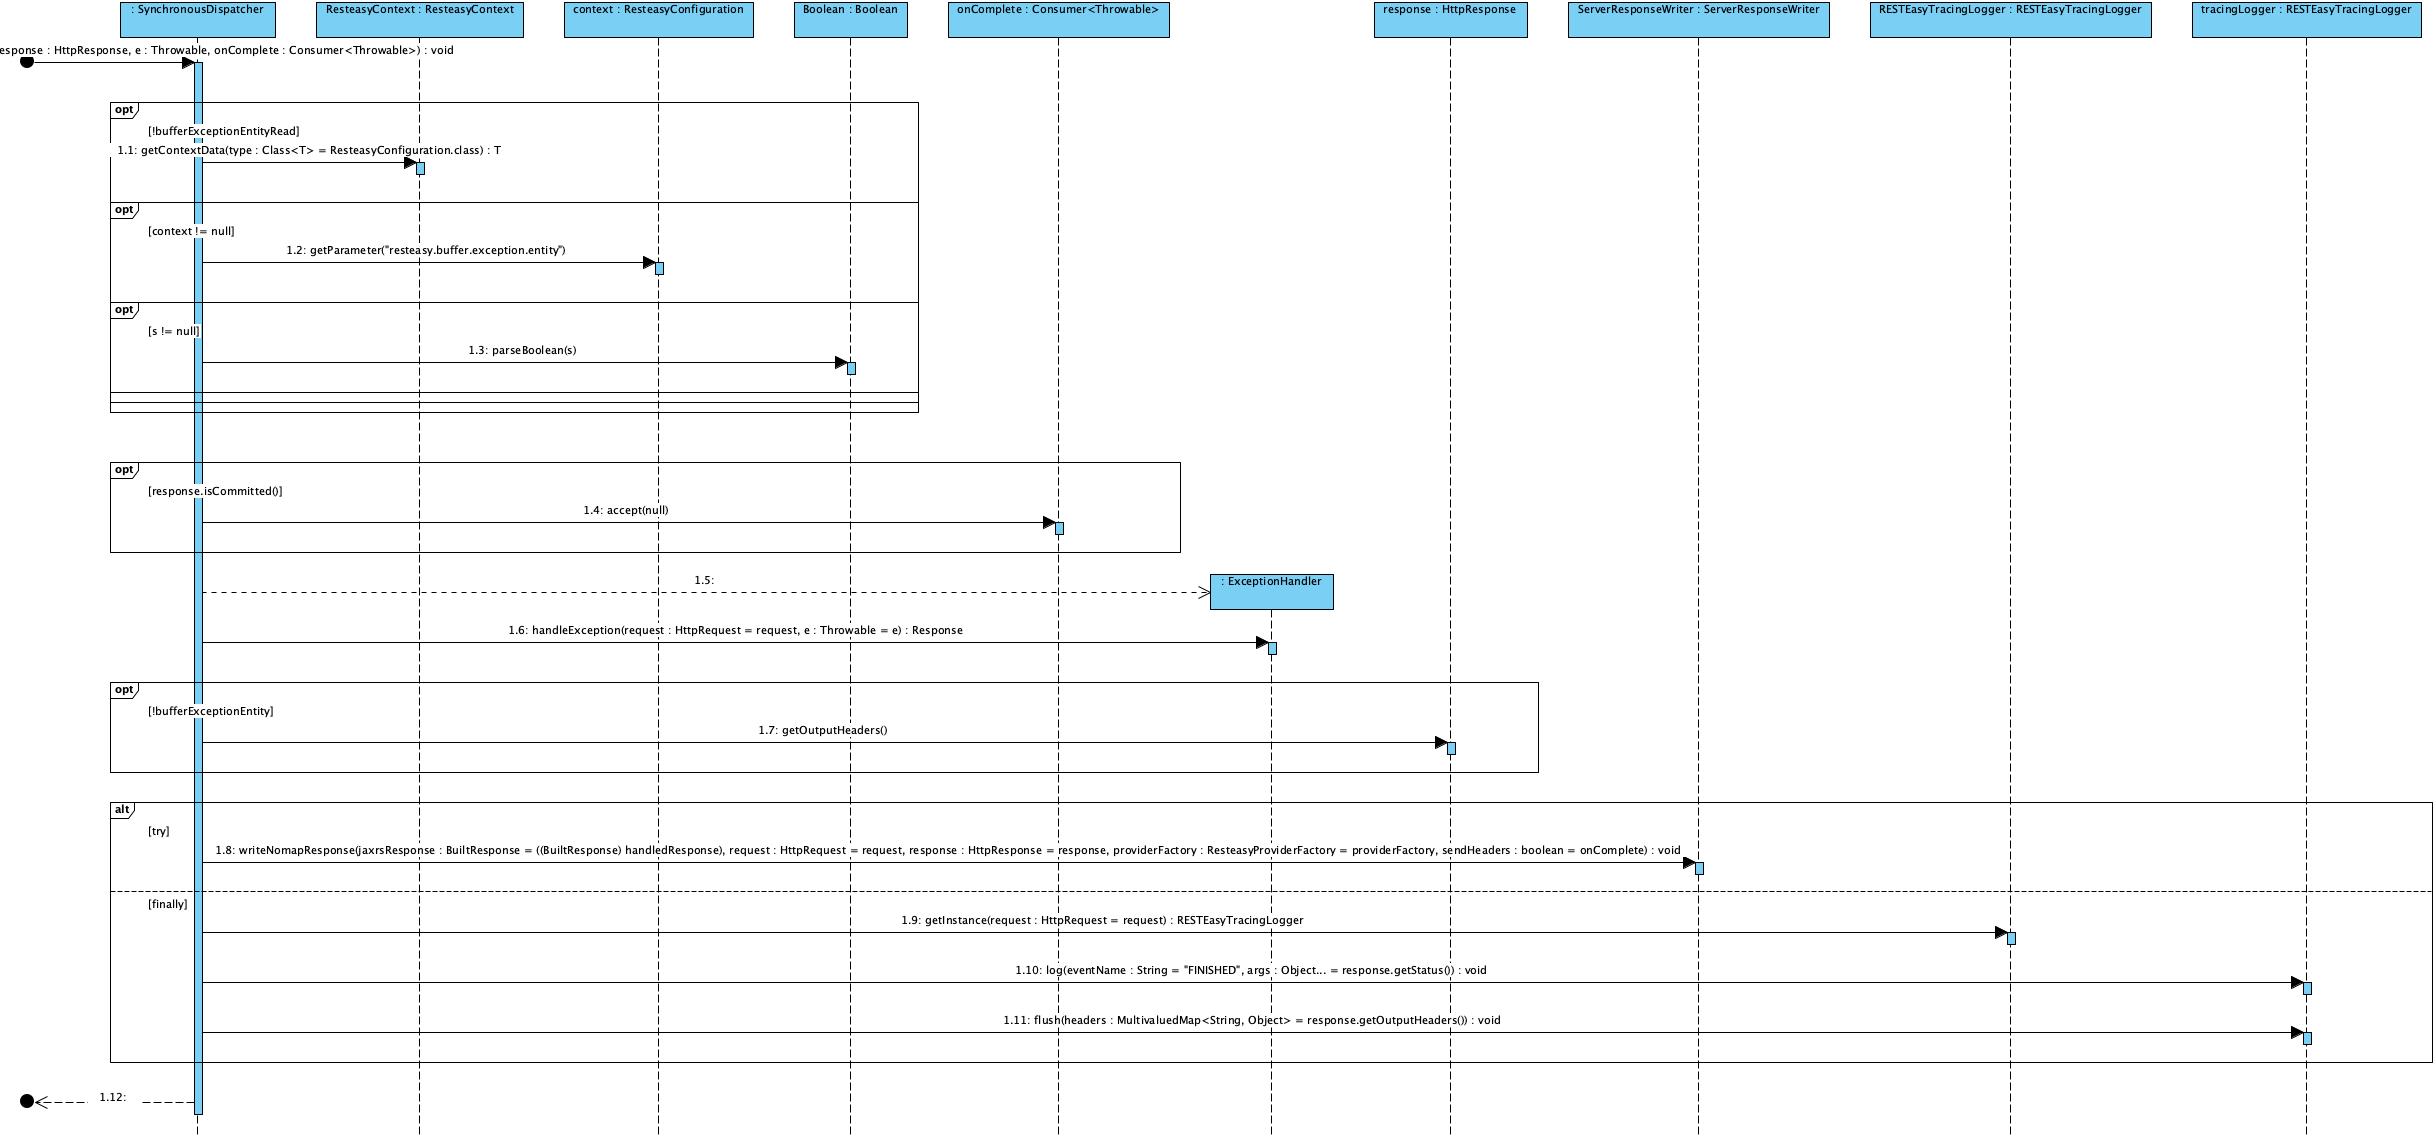Click the activation box on Boolean lifeline
This screenshot has width=2436, height=1138.
click(x=851, y=368)
